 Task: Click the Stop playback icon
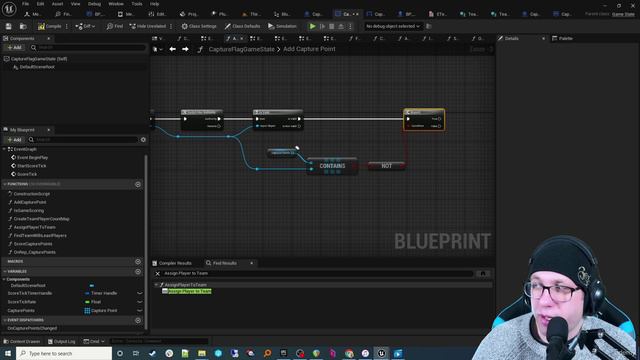pos(331,26)
